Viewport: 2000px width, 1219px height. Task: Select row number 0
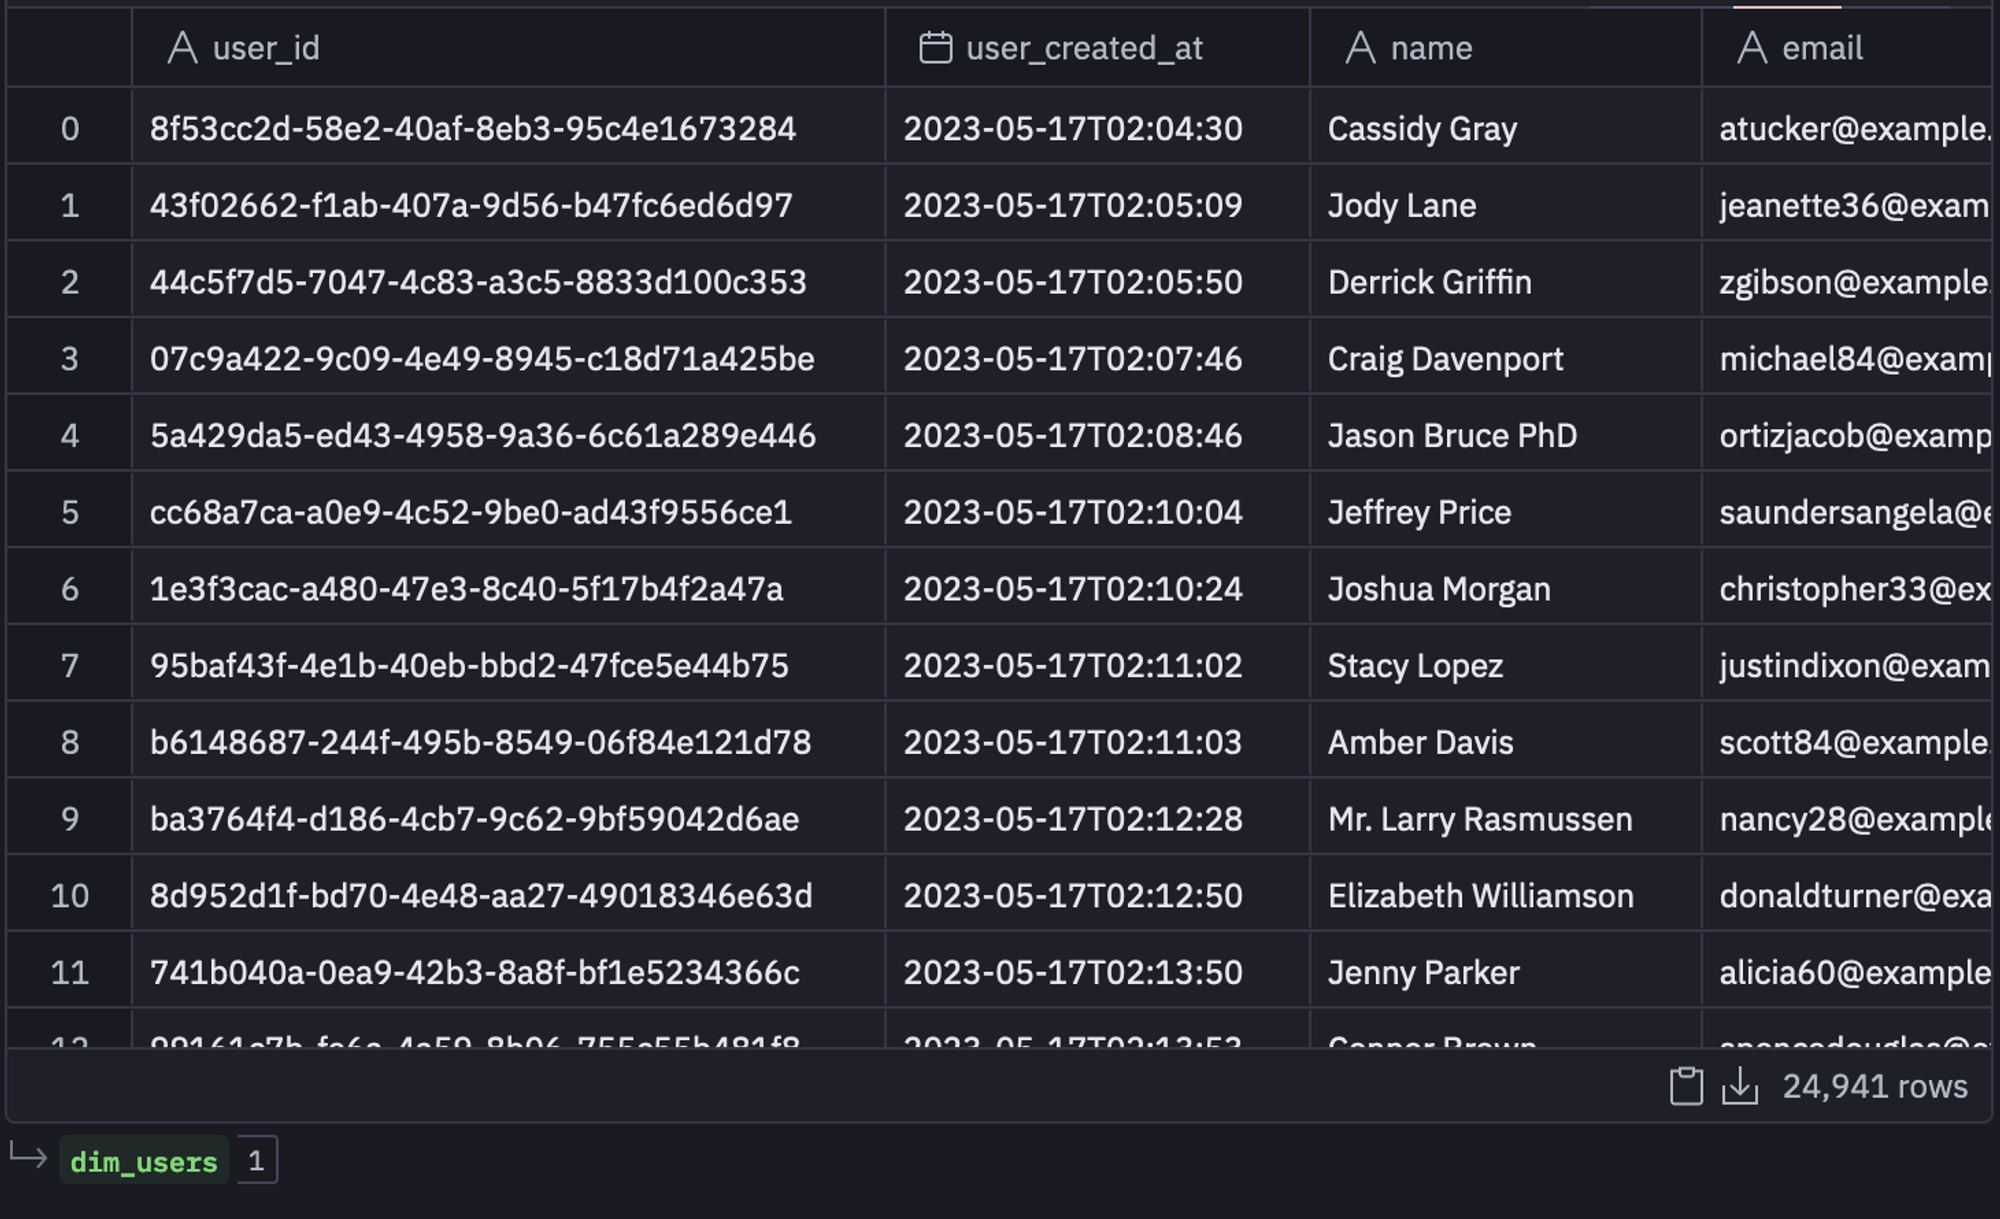[69, 129]
